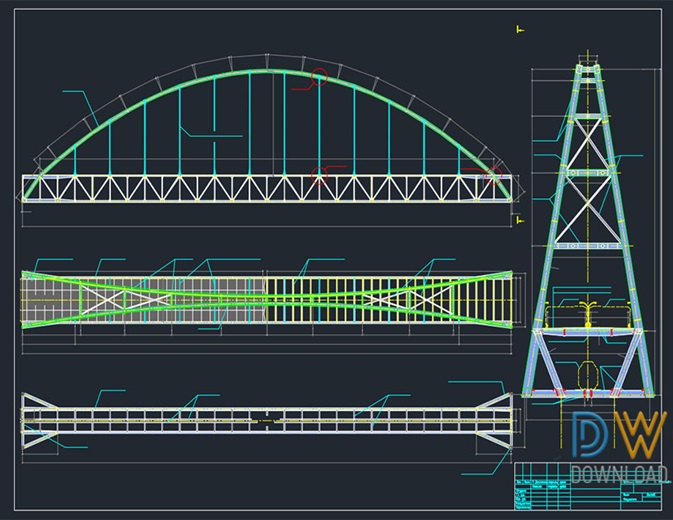The width and height of the screenshot is (673, 520).
Task: Click the red detail circle at arch crown
Action: [x=319, y=77]
